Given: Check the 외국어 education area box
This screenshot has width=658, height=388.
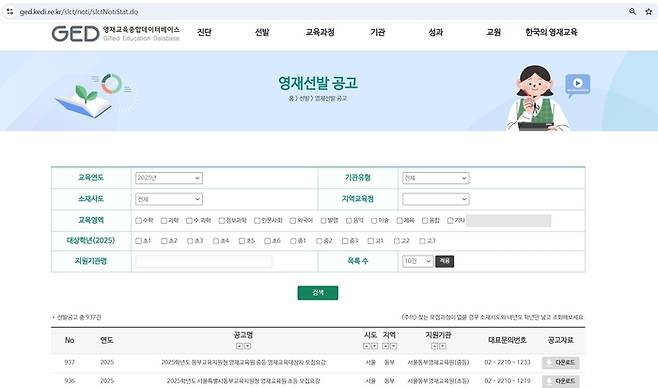Looking at the screenshot, I should point(293,221).
